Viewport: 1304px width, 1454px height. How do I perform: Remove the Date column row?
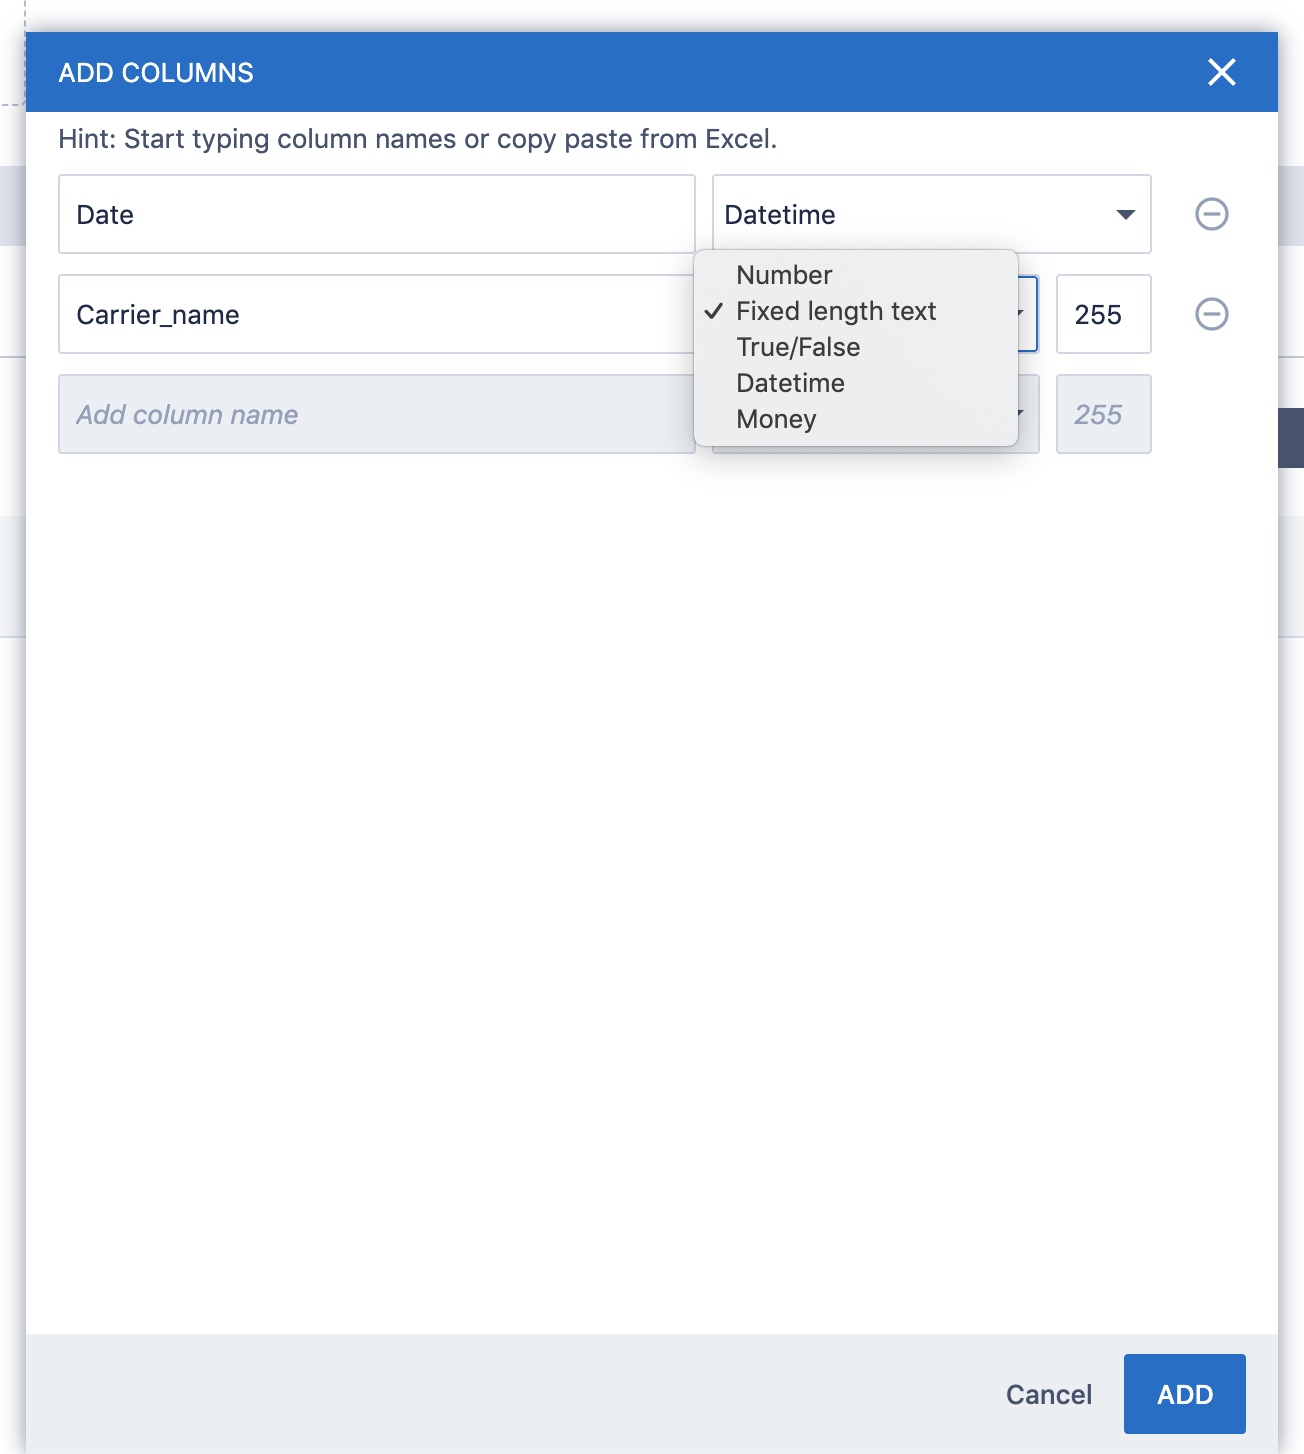1211,214
